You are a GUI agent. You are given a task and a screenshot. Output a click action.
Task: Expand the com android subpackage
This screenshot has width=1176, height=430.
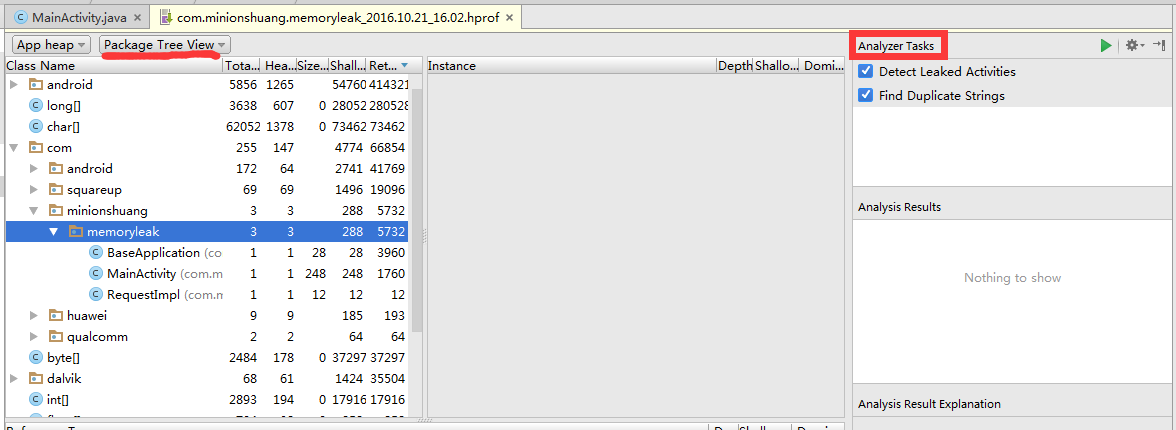[34, 169]
